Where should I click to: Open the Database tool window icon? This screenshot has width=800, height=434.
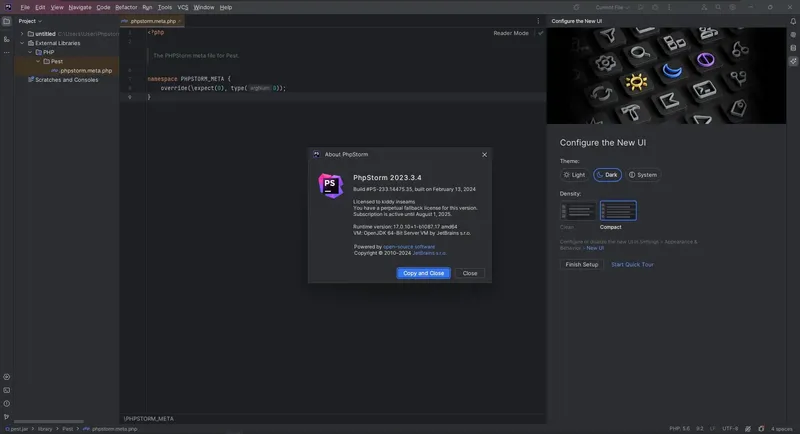tap(793, 48)
